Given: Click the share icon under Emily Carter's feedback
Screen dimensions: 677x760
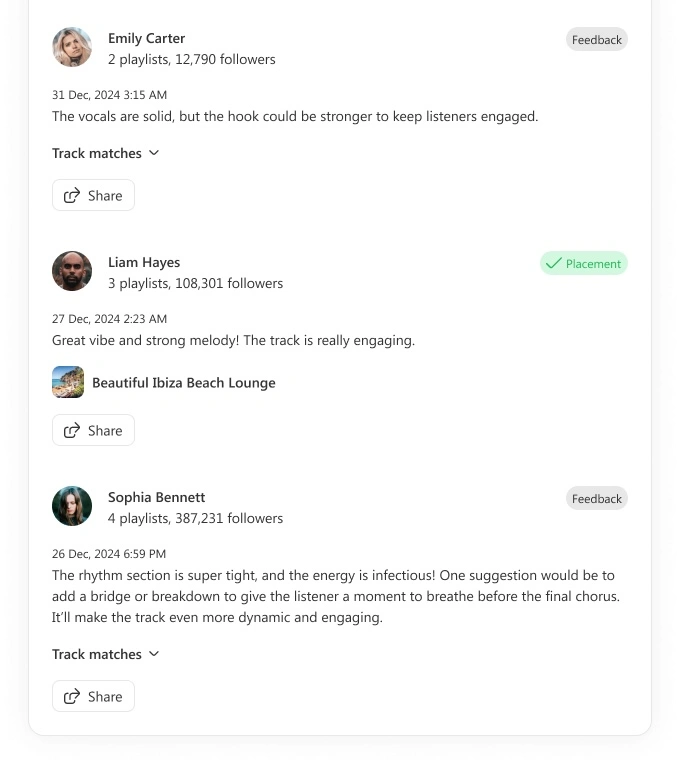Looking at the screenshot, I should pos(72,196).
